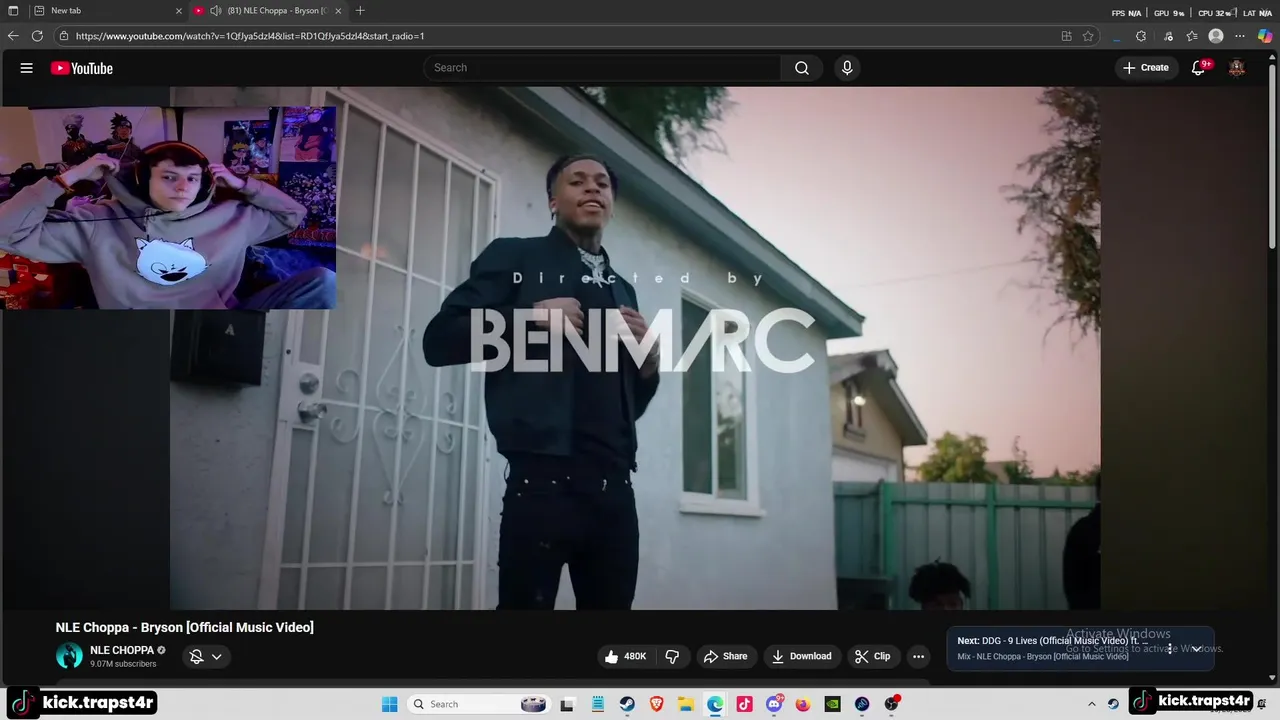Open the YouTube notifications bell
The height and width of the screenshot is (720, 1280).
[1199, 68]
